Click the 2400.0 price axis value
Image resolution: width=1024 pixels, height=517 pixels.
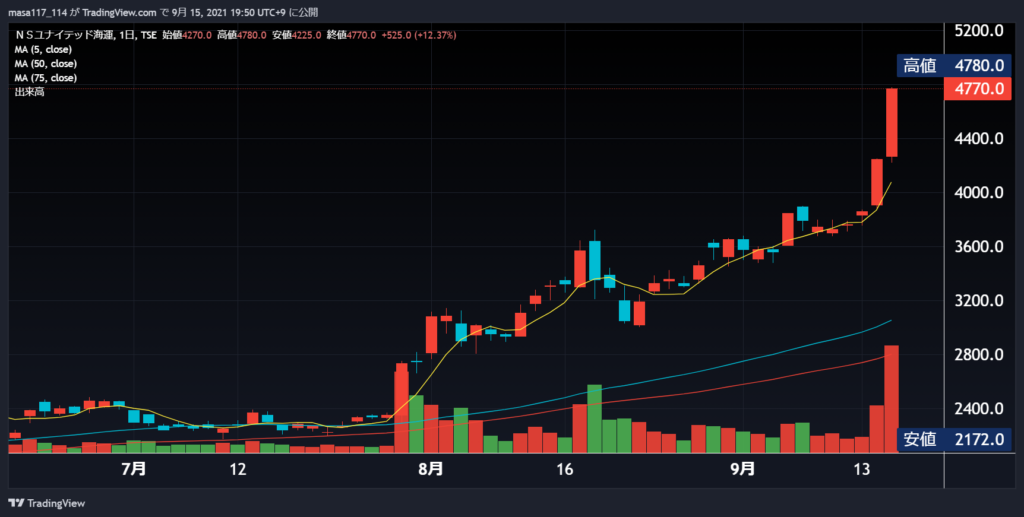point(979,409)
